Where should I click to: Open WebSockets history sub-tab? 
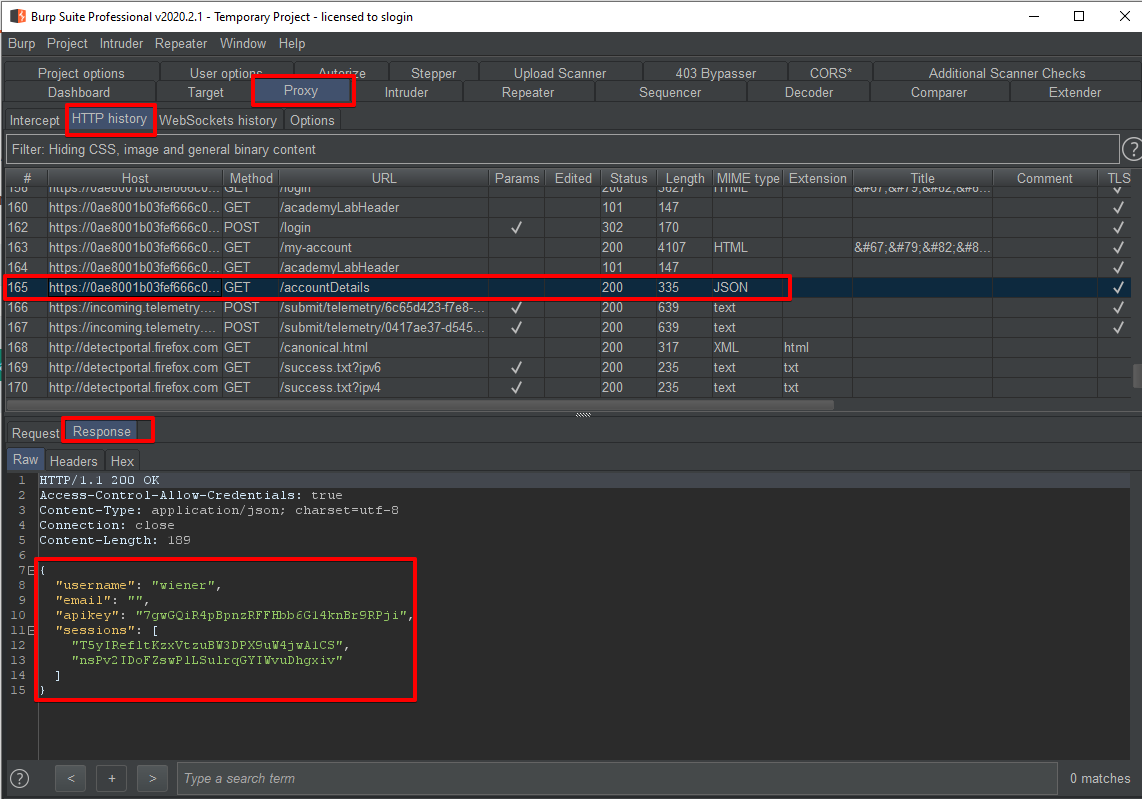click(x=218, y=120)
